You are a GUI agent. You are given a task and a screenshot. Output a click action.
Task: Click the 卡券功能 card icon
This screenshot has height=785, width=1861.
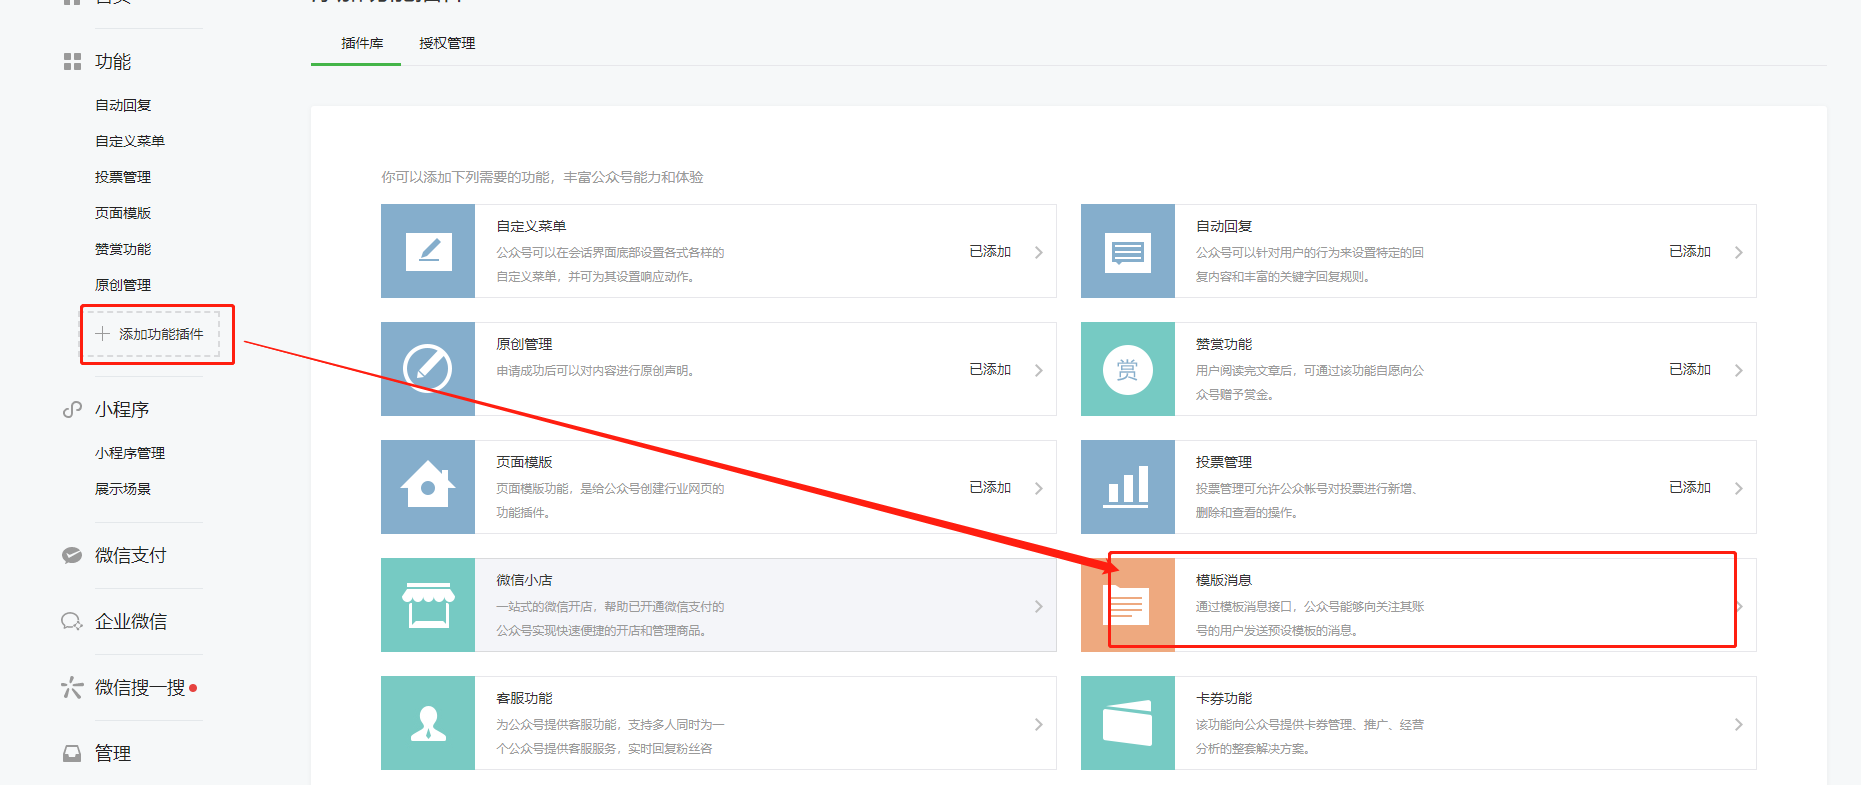(1127, 723)
